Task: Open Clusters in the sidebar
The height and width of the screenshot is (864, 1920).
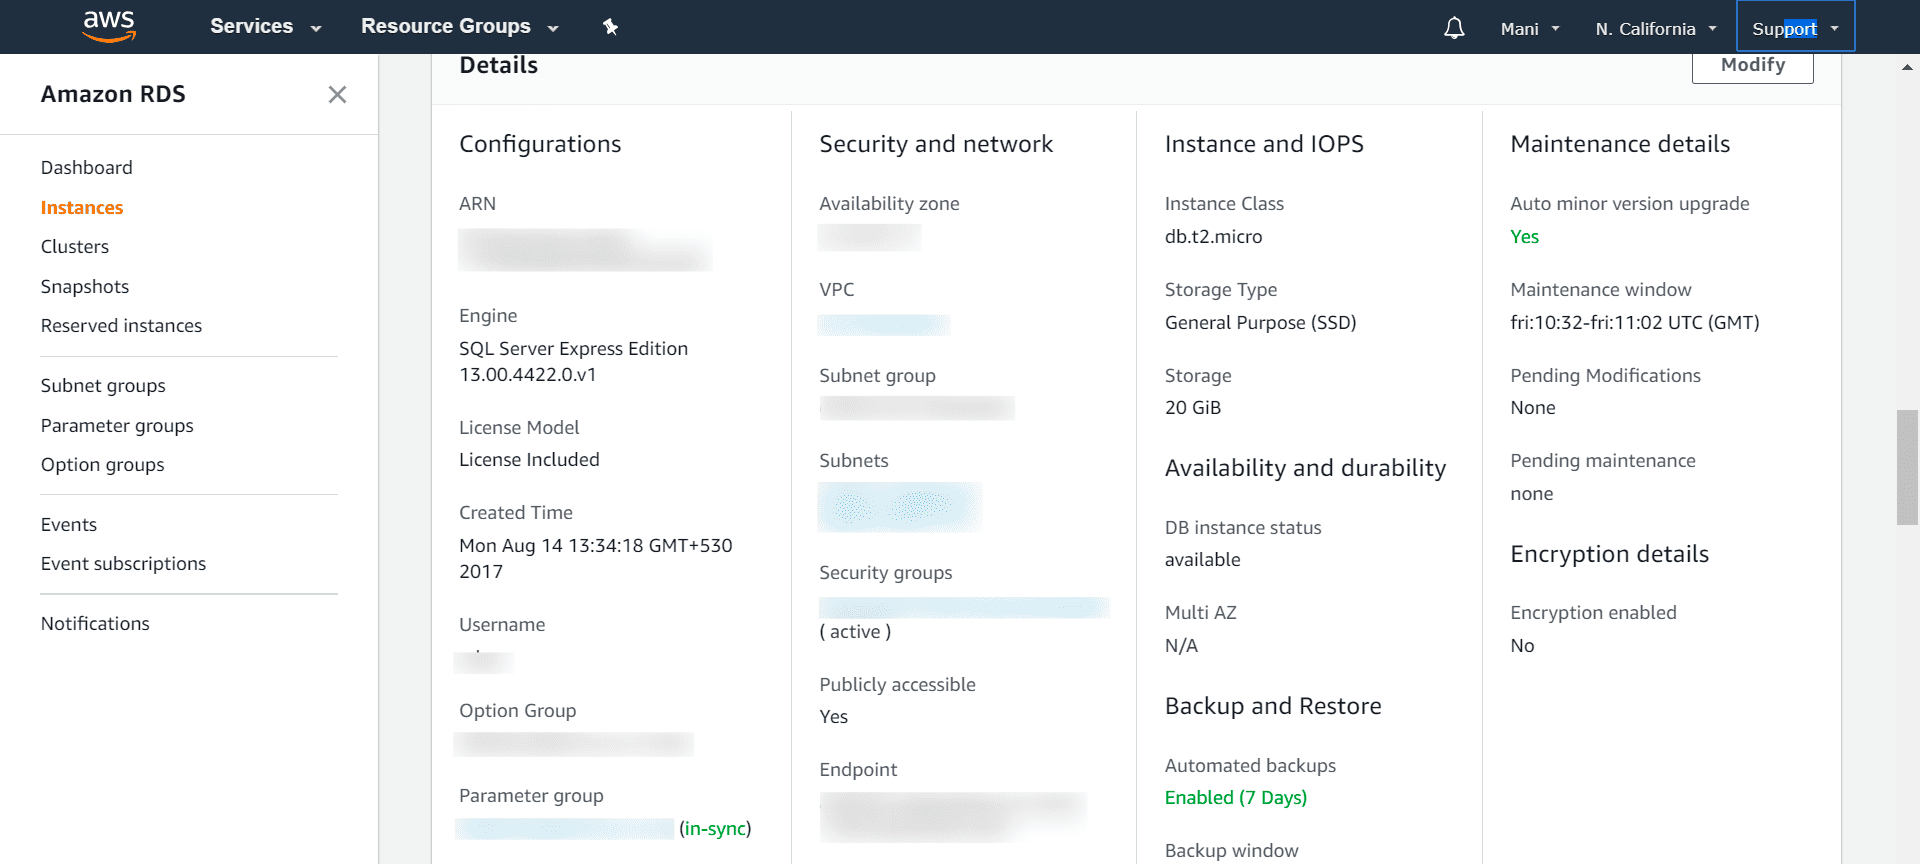Action: [x=75, y=247]
